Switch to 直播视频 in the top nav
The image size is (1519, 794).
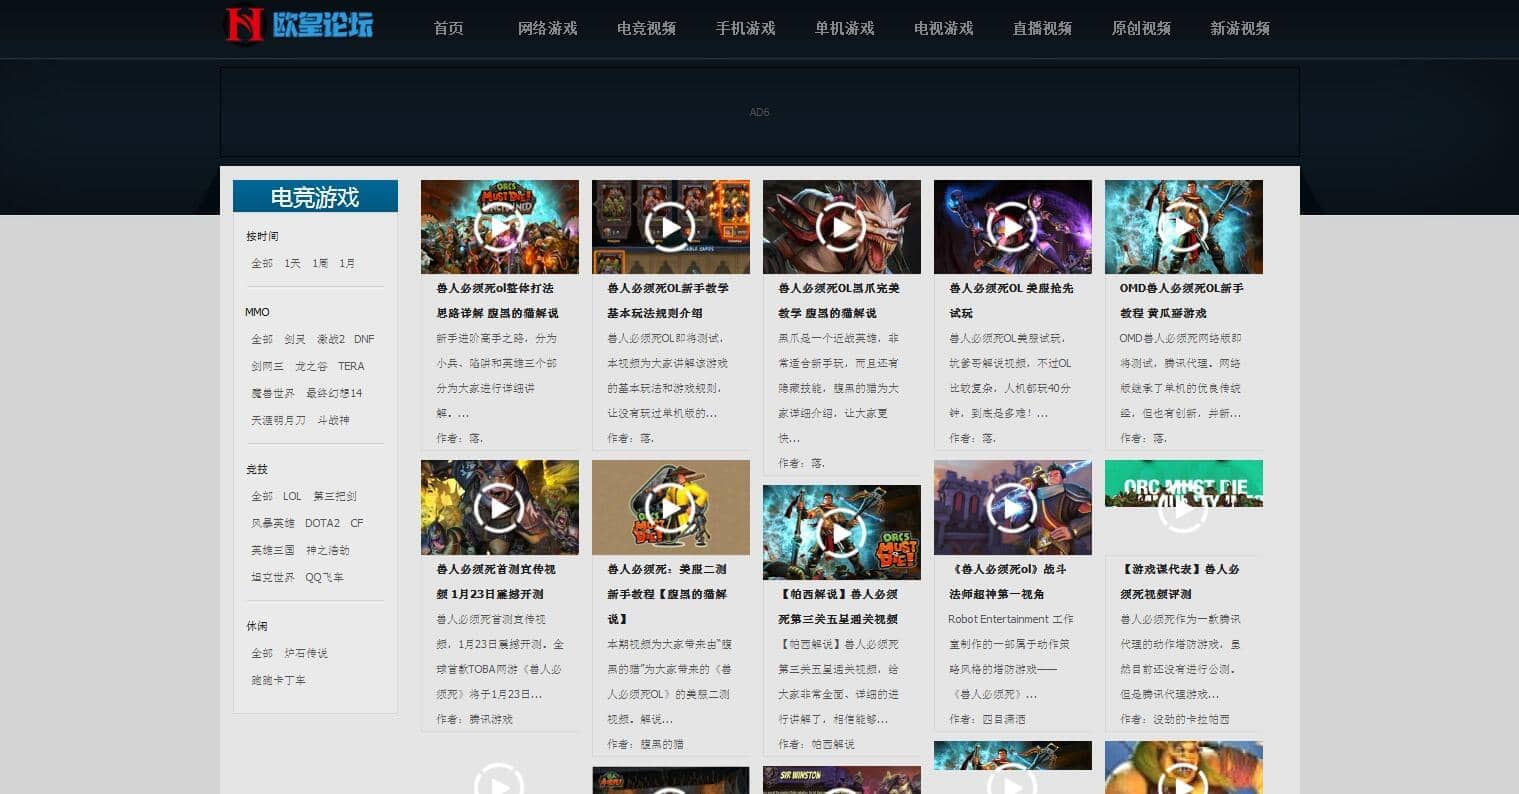click(1043, 28)
